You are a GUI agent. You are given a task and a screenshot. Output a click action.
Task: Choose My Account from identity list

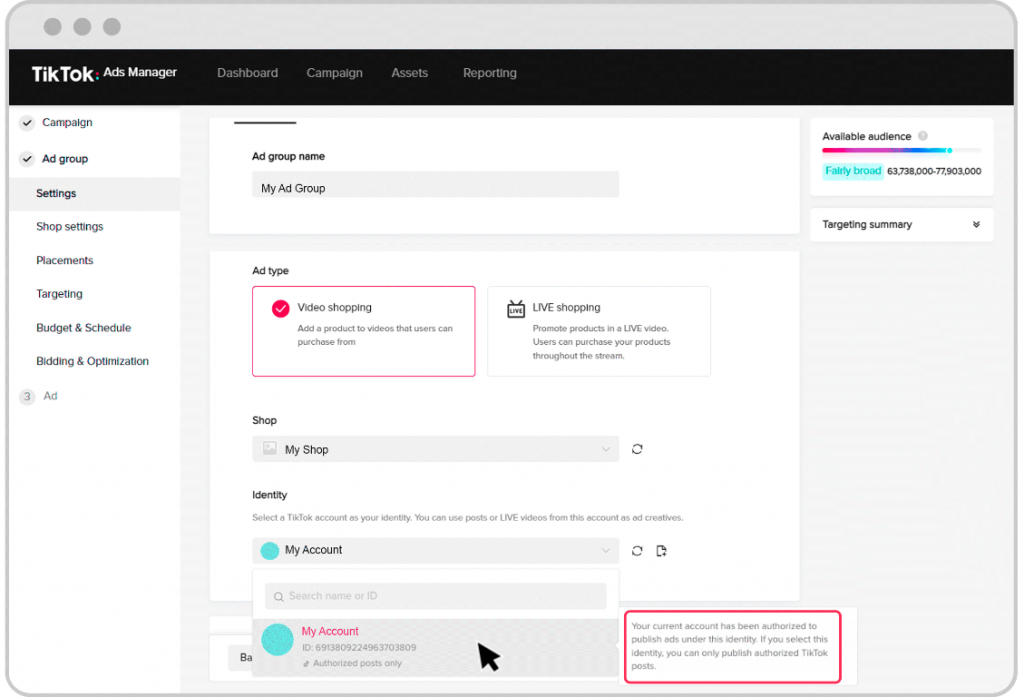pos(436,647)
